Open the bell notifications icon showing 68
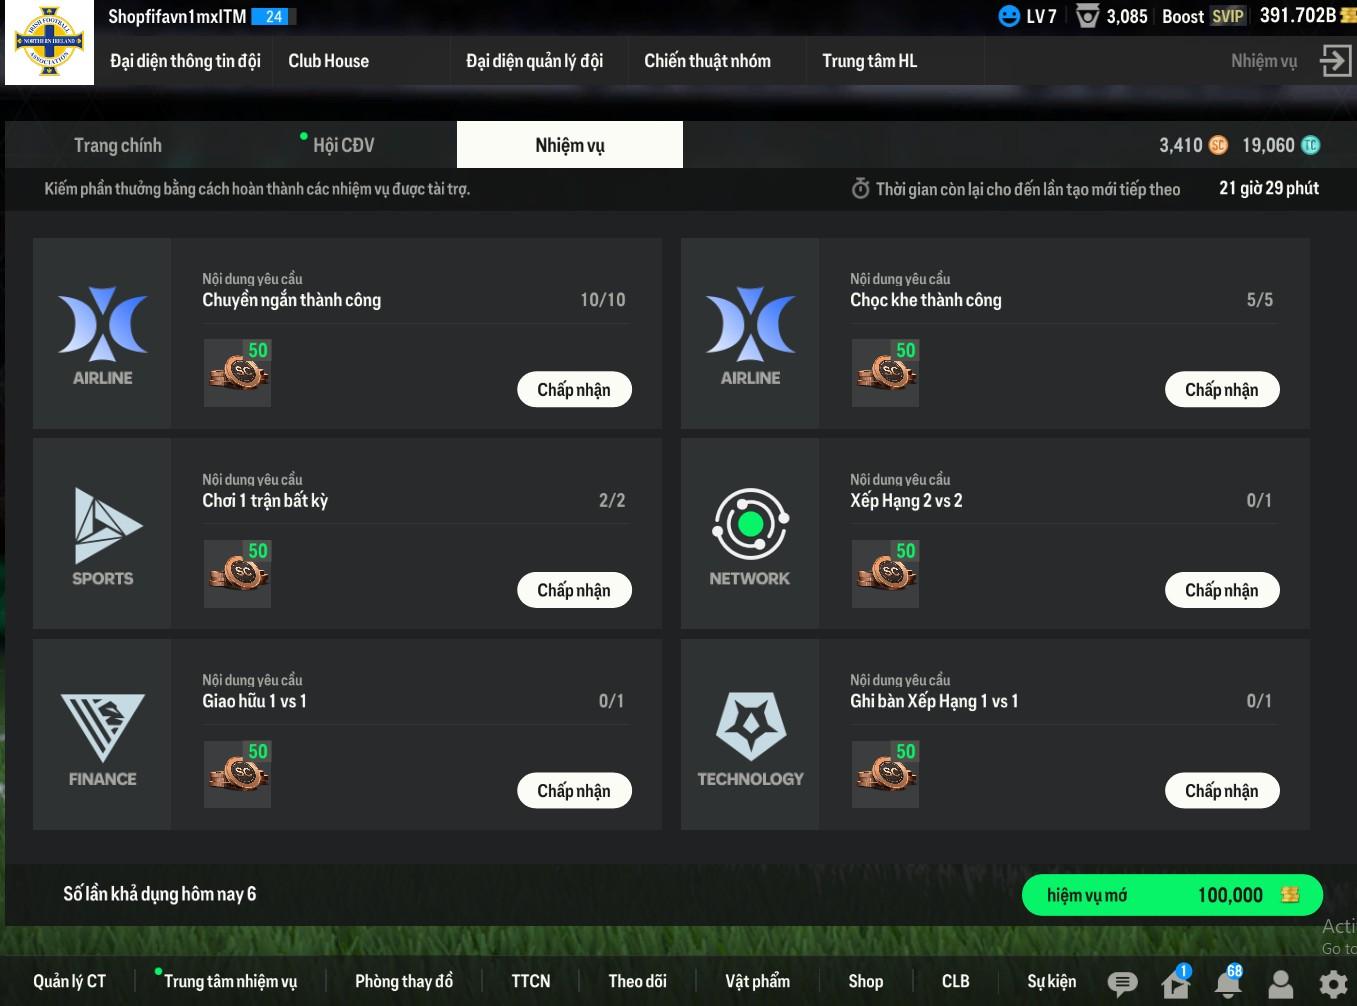This screenshot has width=1357, height=1006. (1228, 982)
